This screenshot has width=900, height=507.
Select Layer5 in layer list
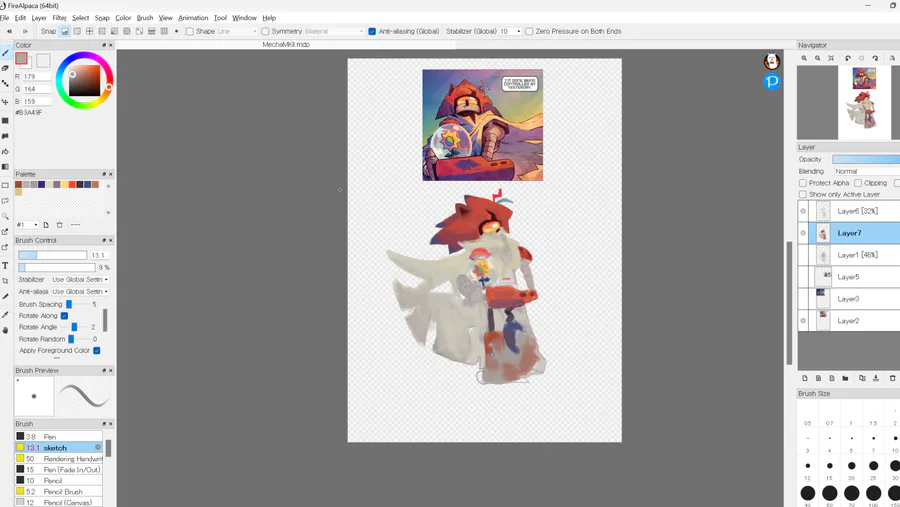click(855, 277)
